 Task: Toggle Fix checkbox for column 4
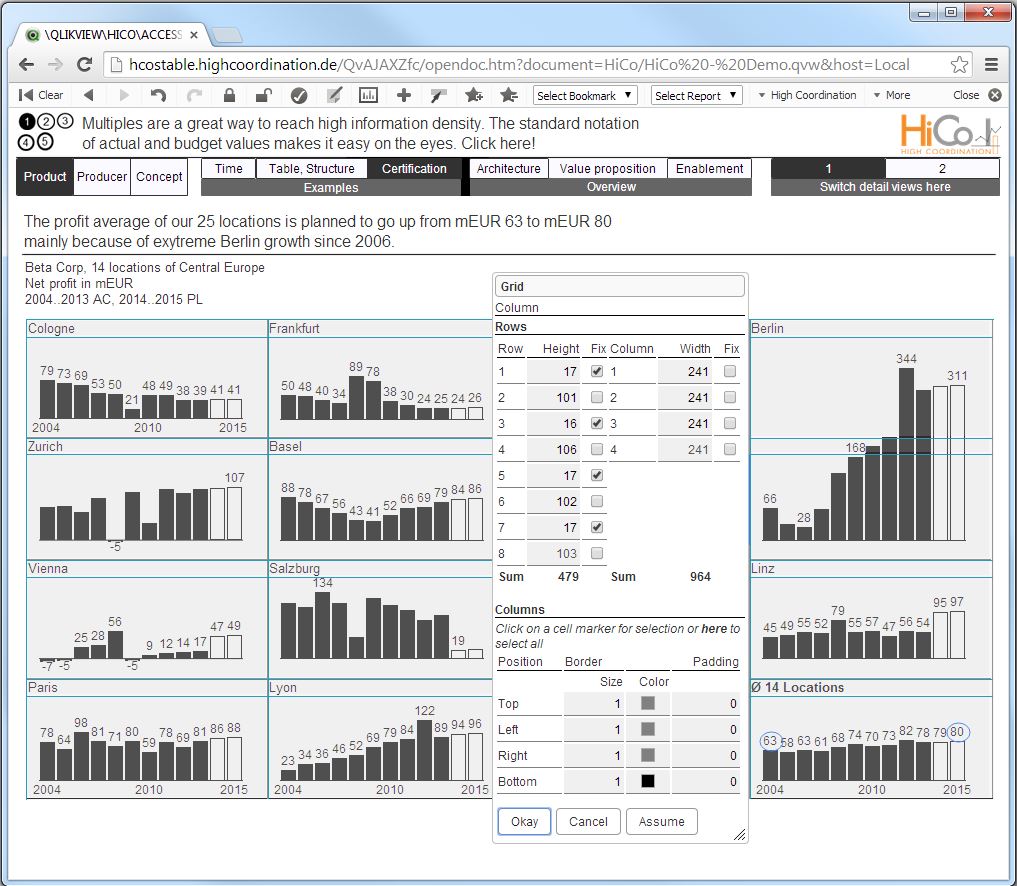pos(730,449)
